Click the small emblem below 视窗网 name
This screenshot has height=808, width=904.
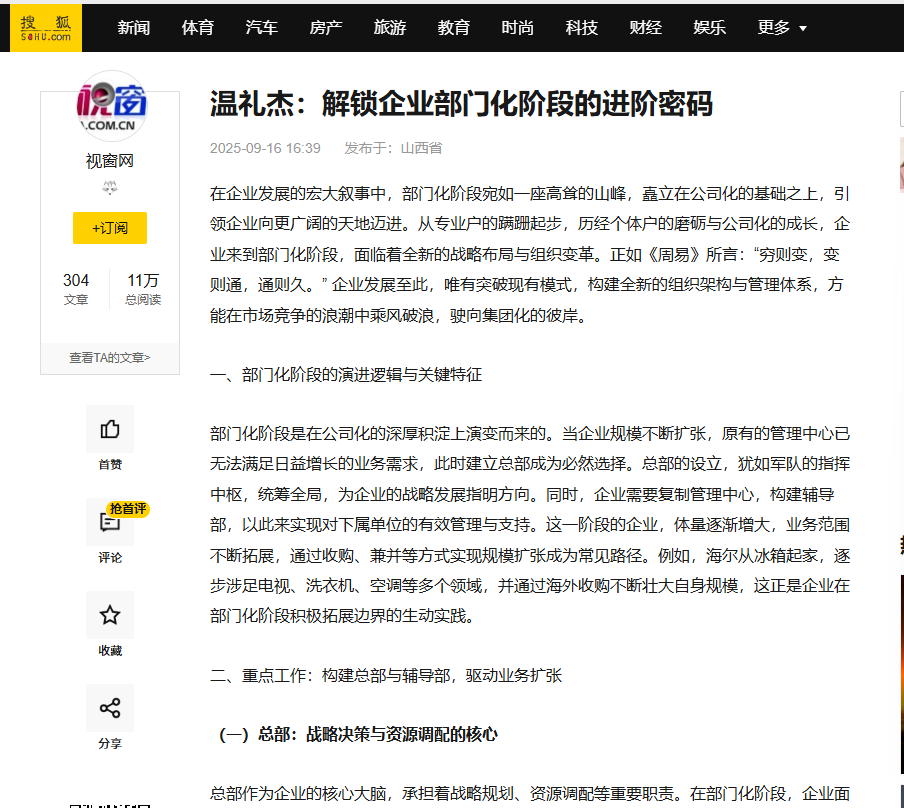110,186
